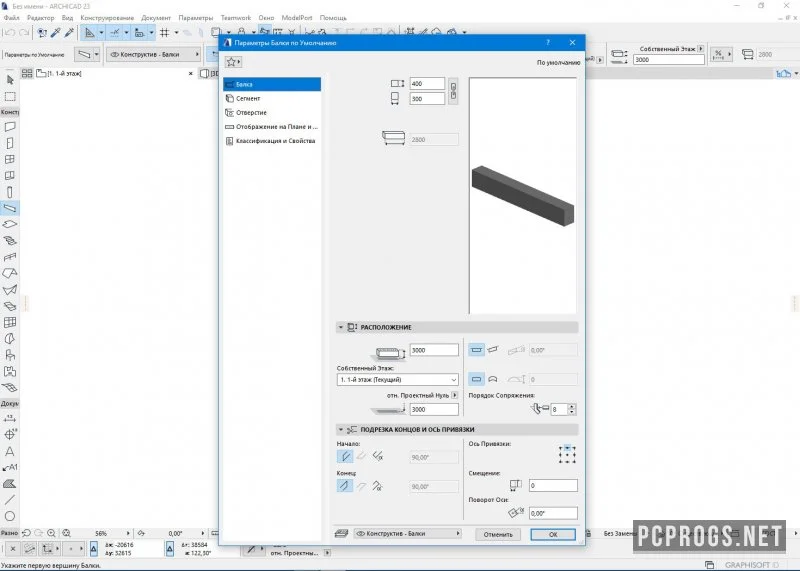Screen dimensions: 800x571
Task: Click the dialog help question mark
Action: click(548, 42)
